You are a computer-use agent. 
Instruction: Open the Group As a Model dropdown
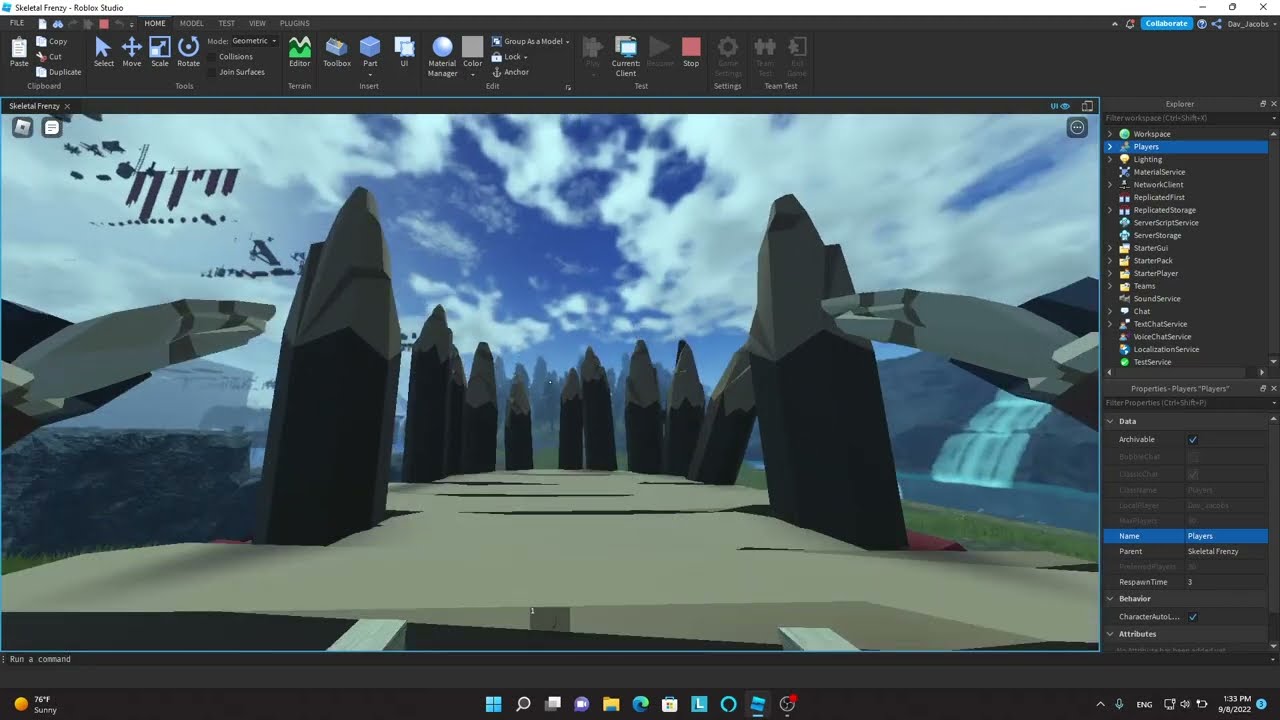coord(530,42)
